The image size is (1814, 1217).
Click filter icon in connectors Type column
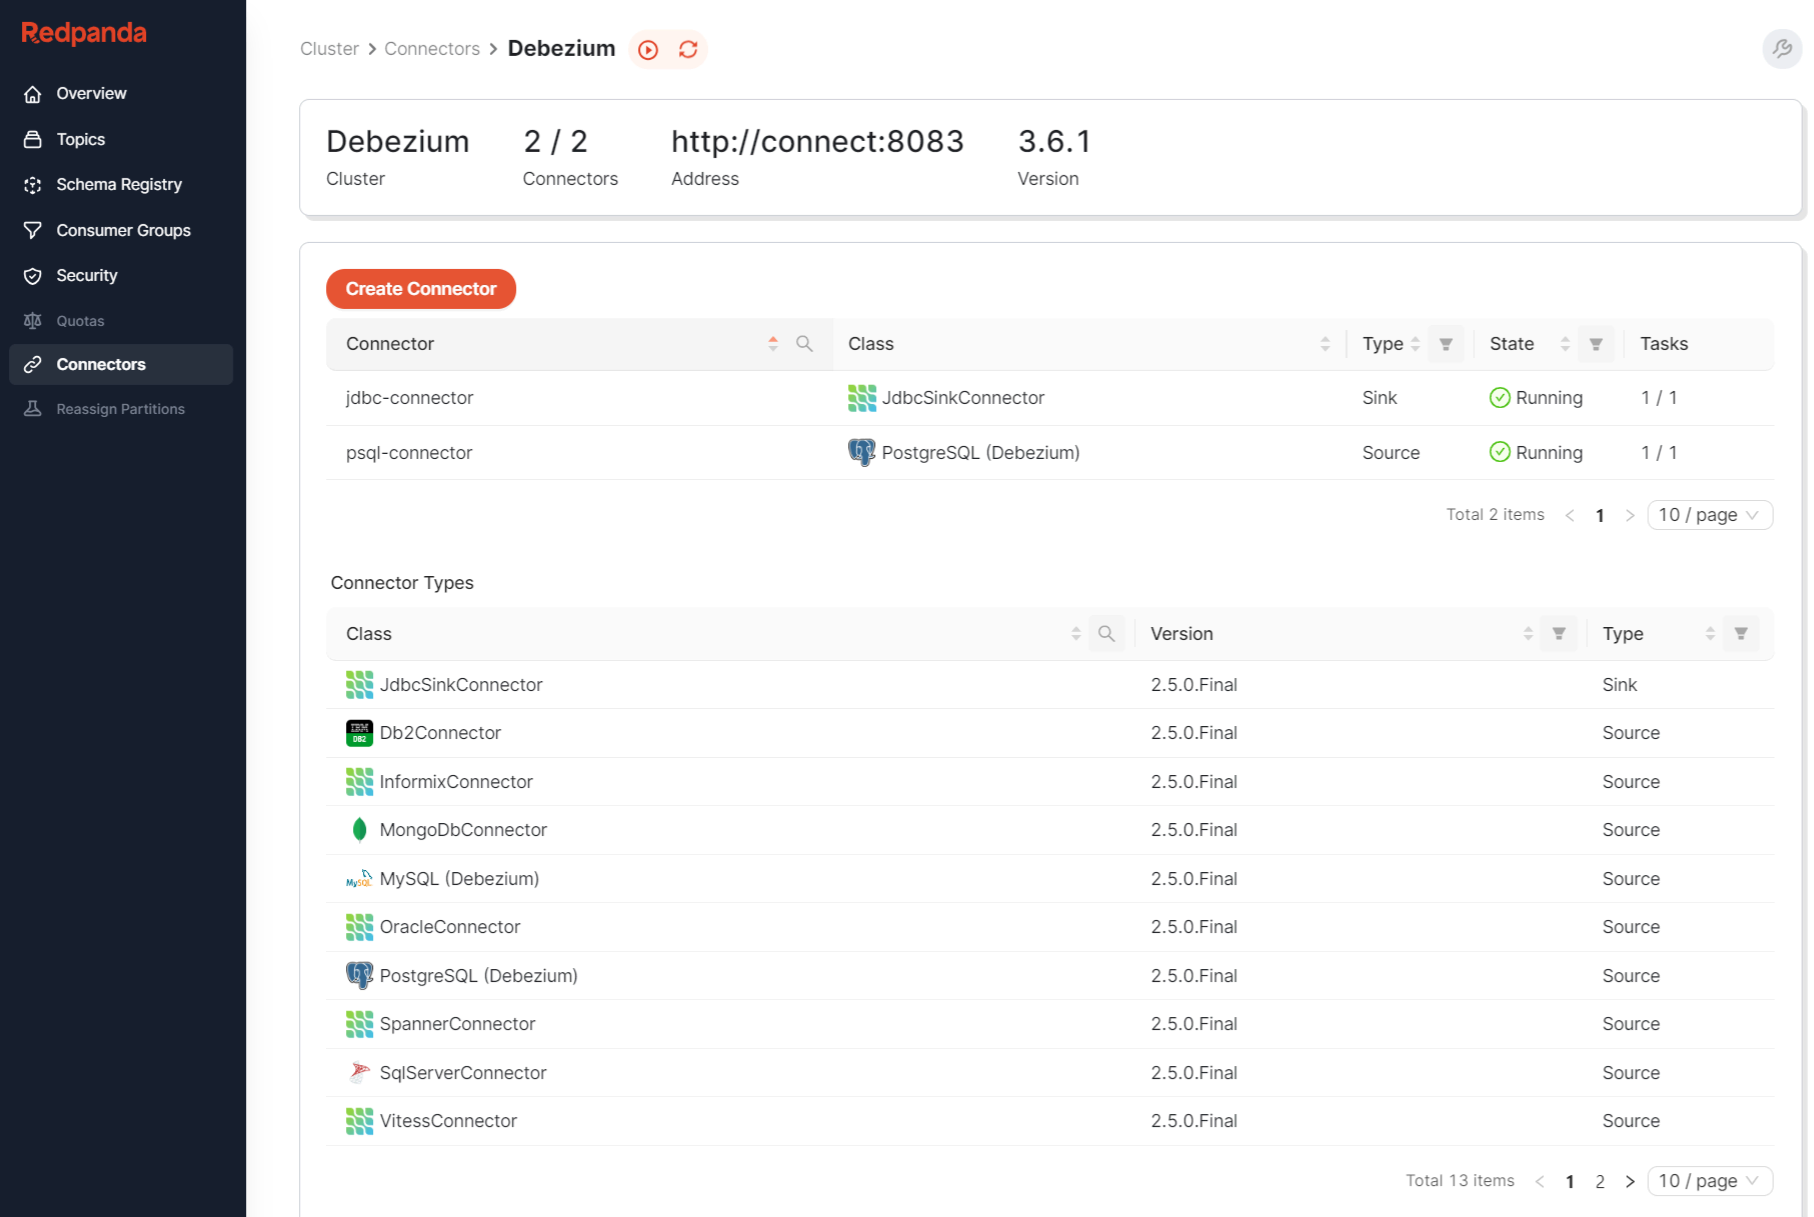coord(1446,344)
